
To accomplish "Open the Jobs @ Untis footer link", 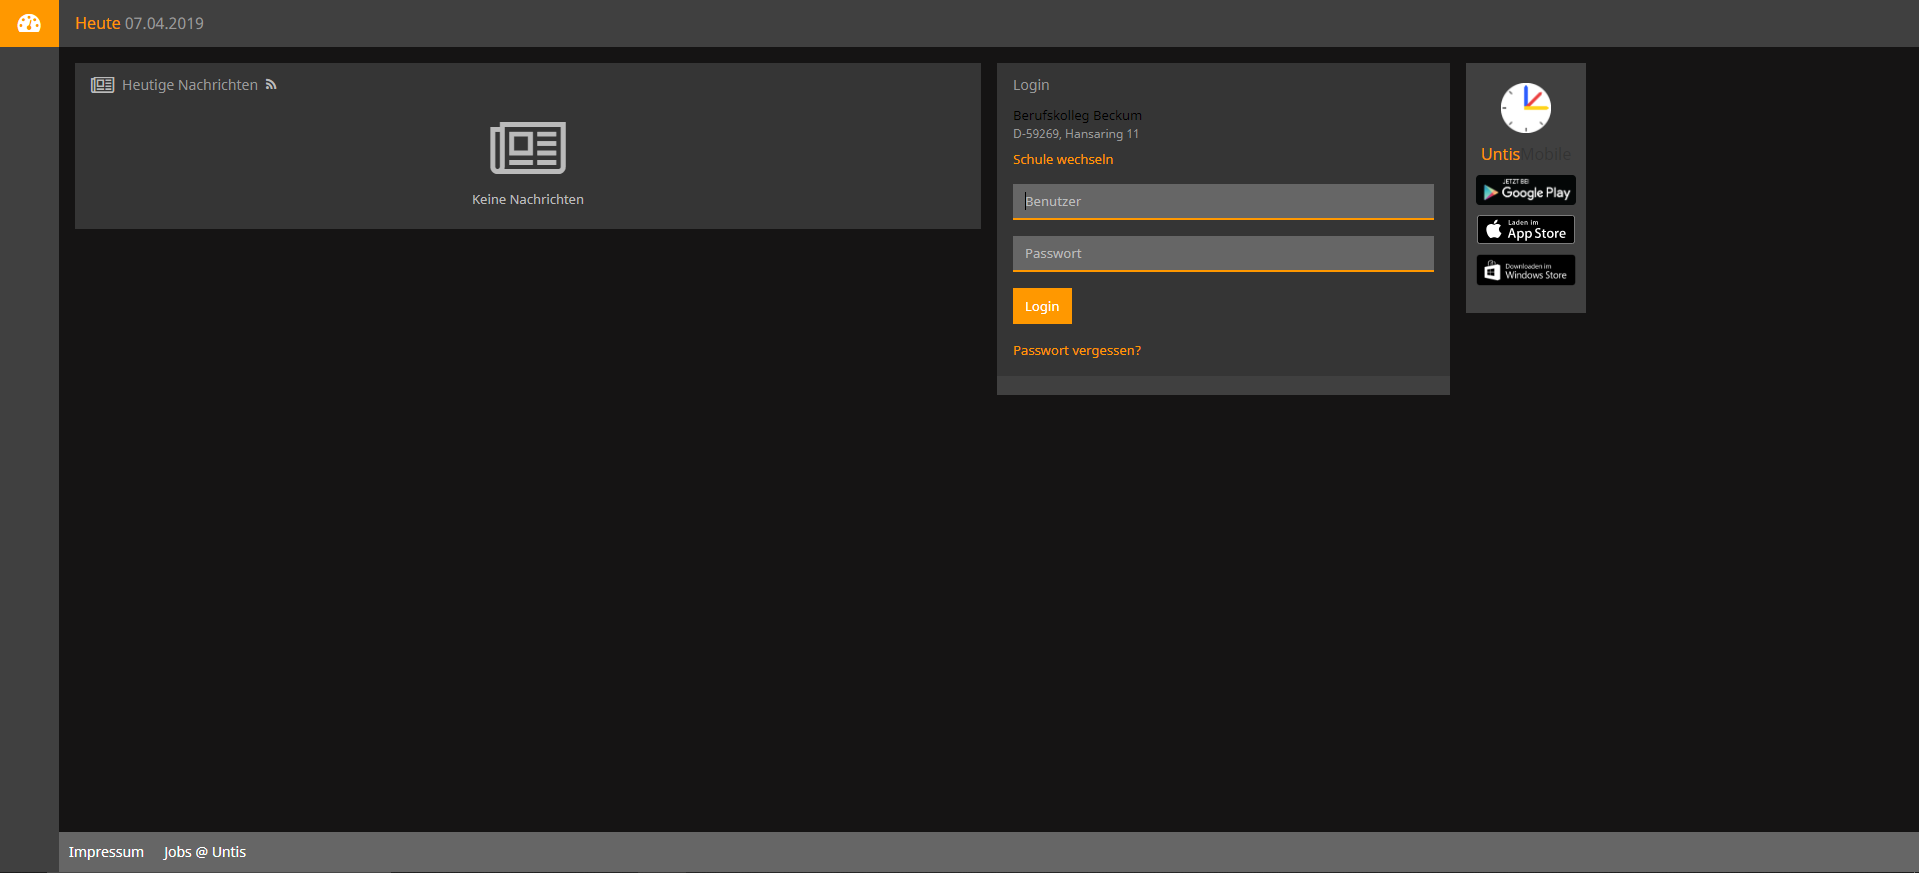I will (x=205, y=852).
